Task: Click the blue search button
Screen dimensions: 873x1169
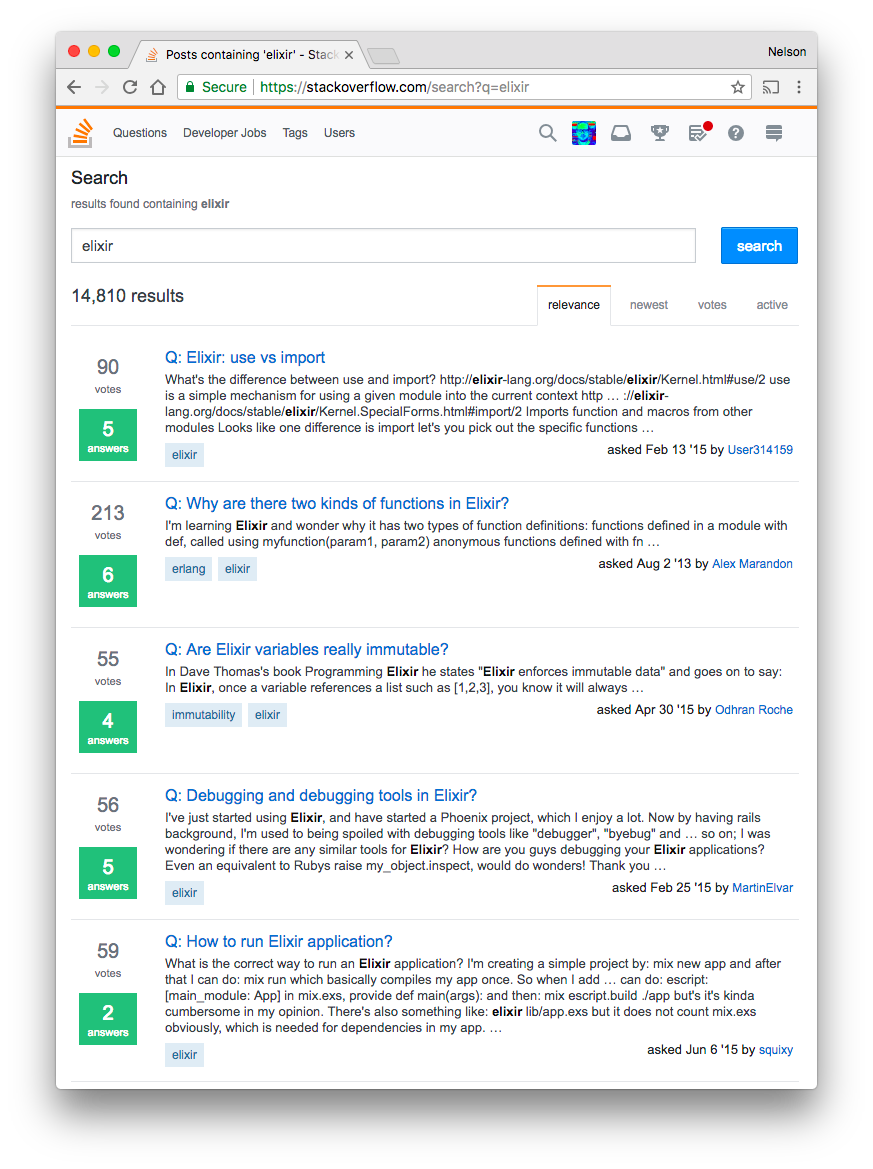Action: point(759,245)
